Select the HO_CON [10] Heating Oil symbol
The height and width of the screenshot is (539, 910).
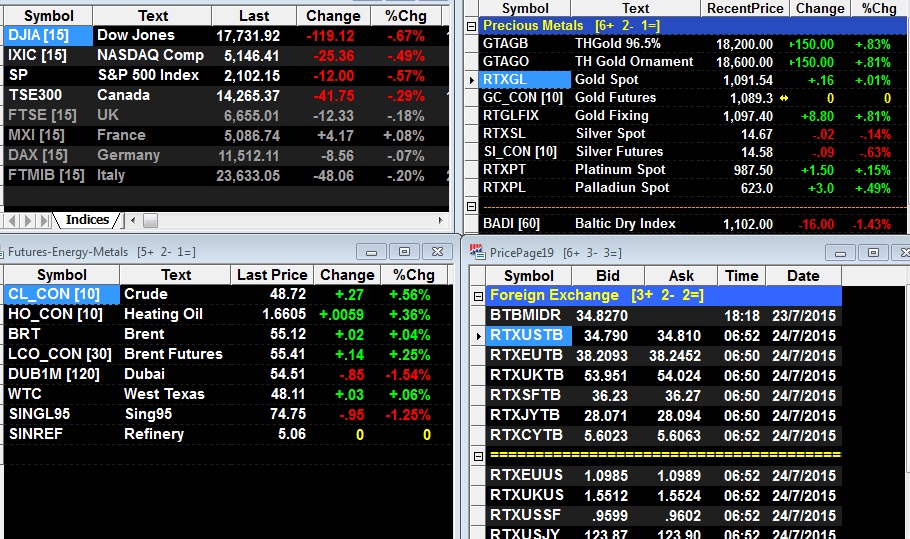coord(62,314)
